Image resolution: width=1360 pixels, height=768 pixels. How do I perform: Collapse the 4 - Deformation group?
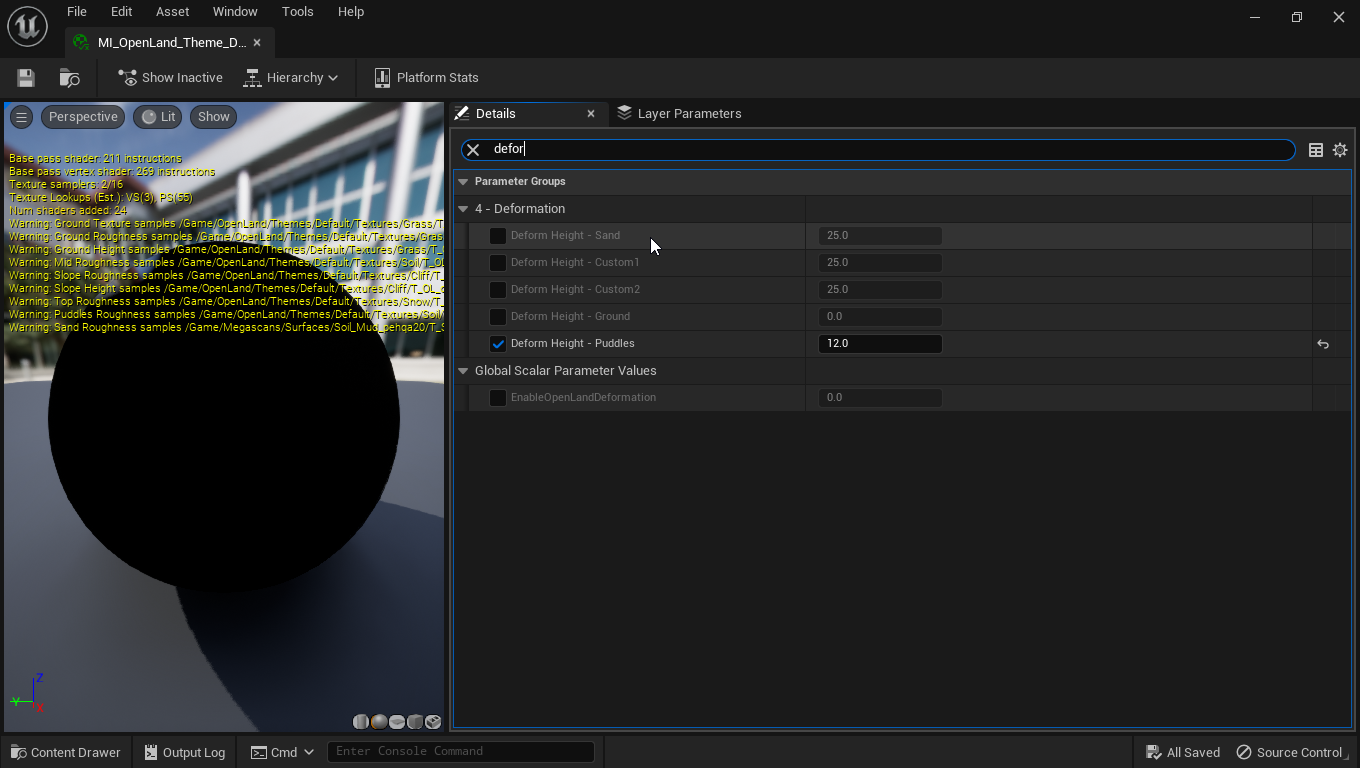tap(463, 208)
